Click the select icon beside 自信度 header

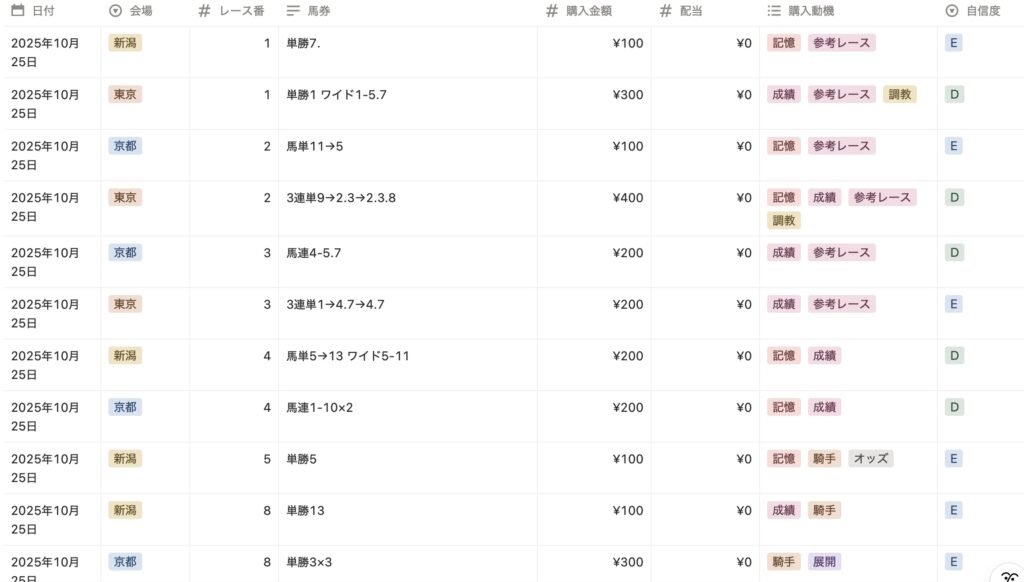click(951, 11)
